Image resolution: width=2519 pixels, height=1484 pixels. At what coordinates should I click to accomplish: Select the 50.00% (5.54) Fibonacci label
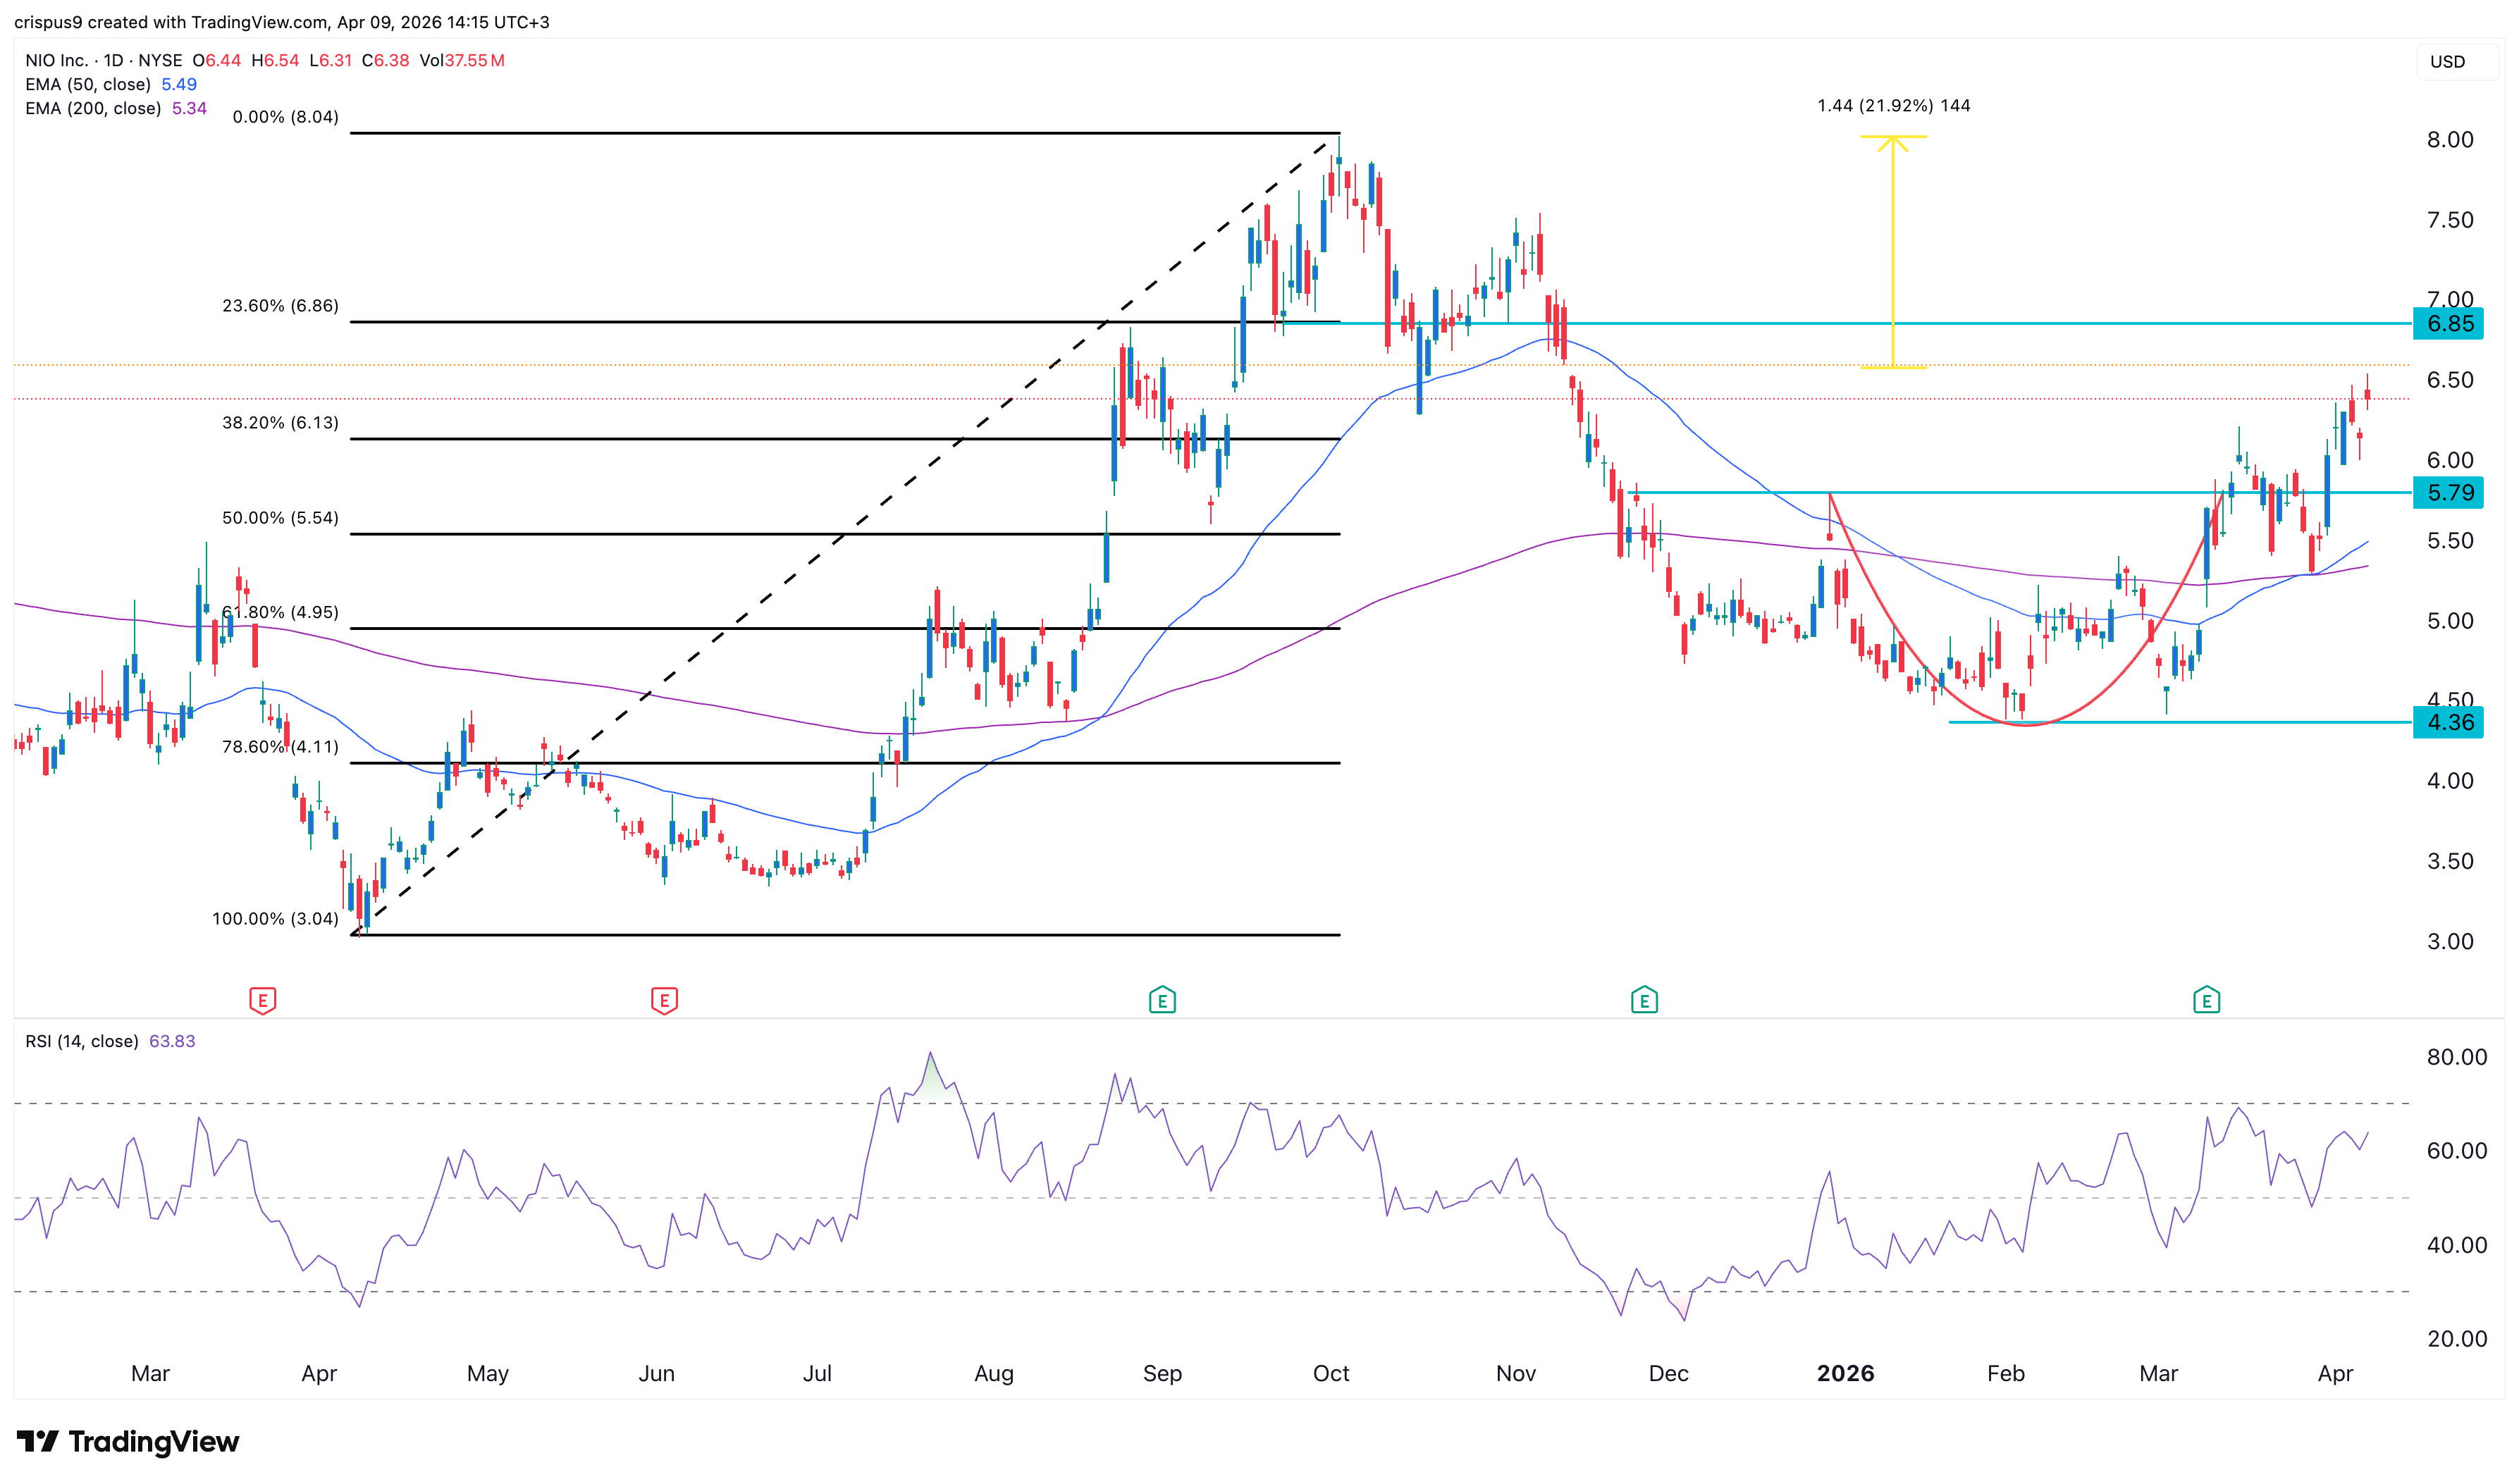(280, 518)
